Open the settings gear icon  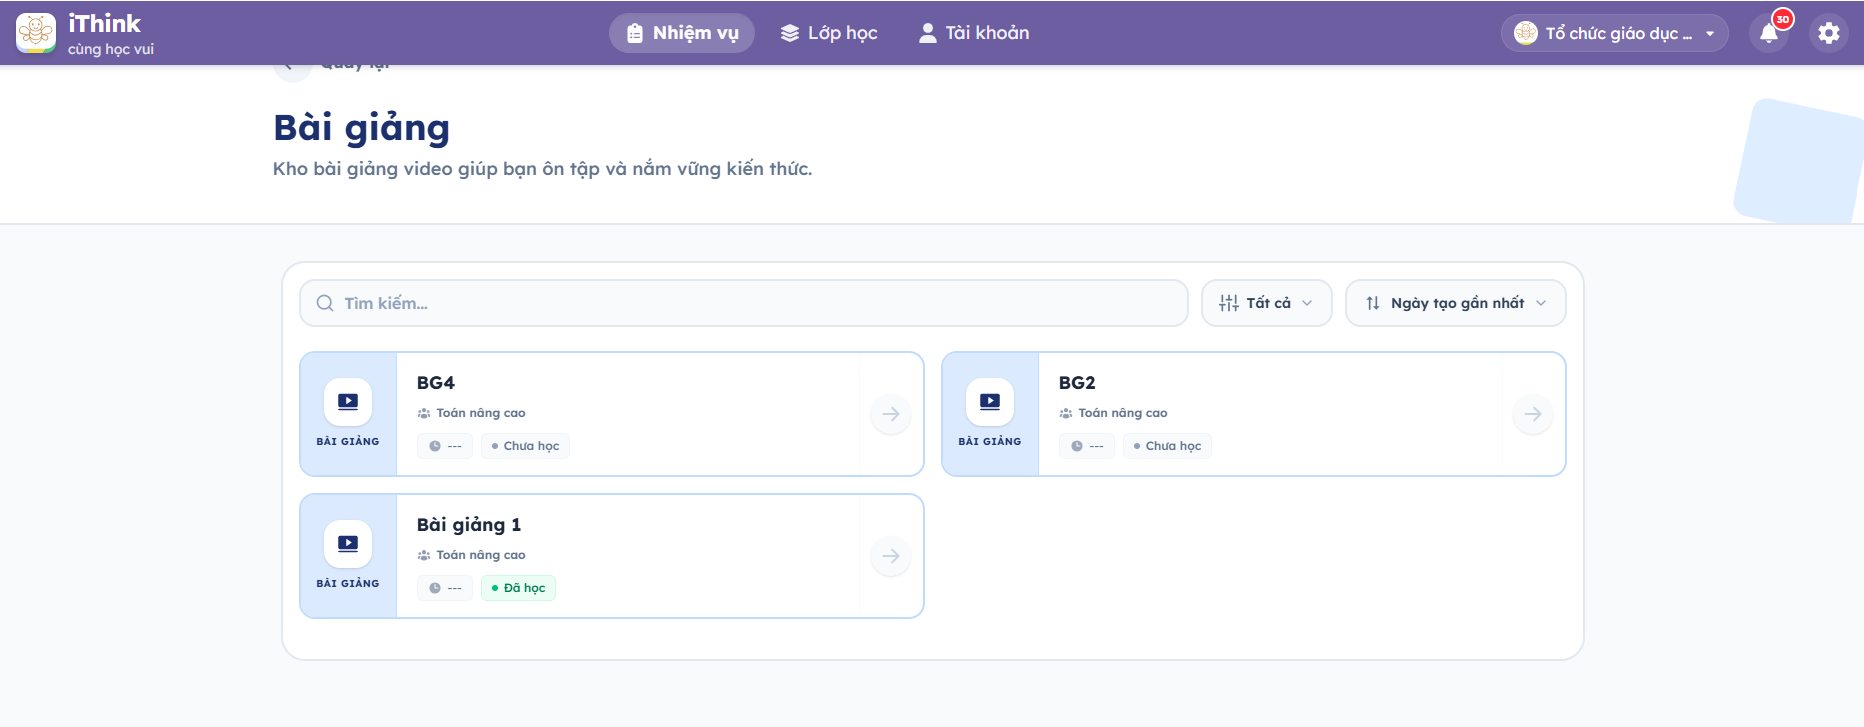(x=1828, y=33)
